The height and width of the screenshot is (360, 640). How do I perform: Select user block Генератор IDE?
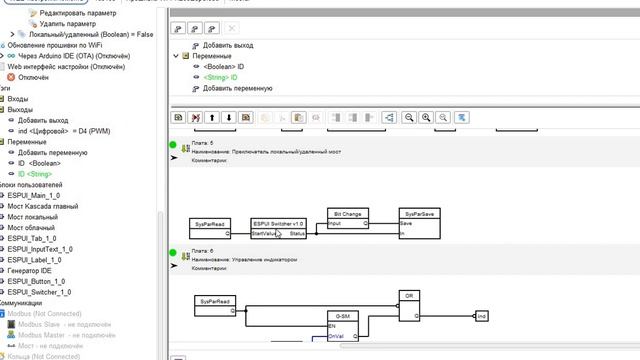tap(29, 271)
